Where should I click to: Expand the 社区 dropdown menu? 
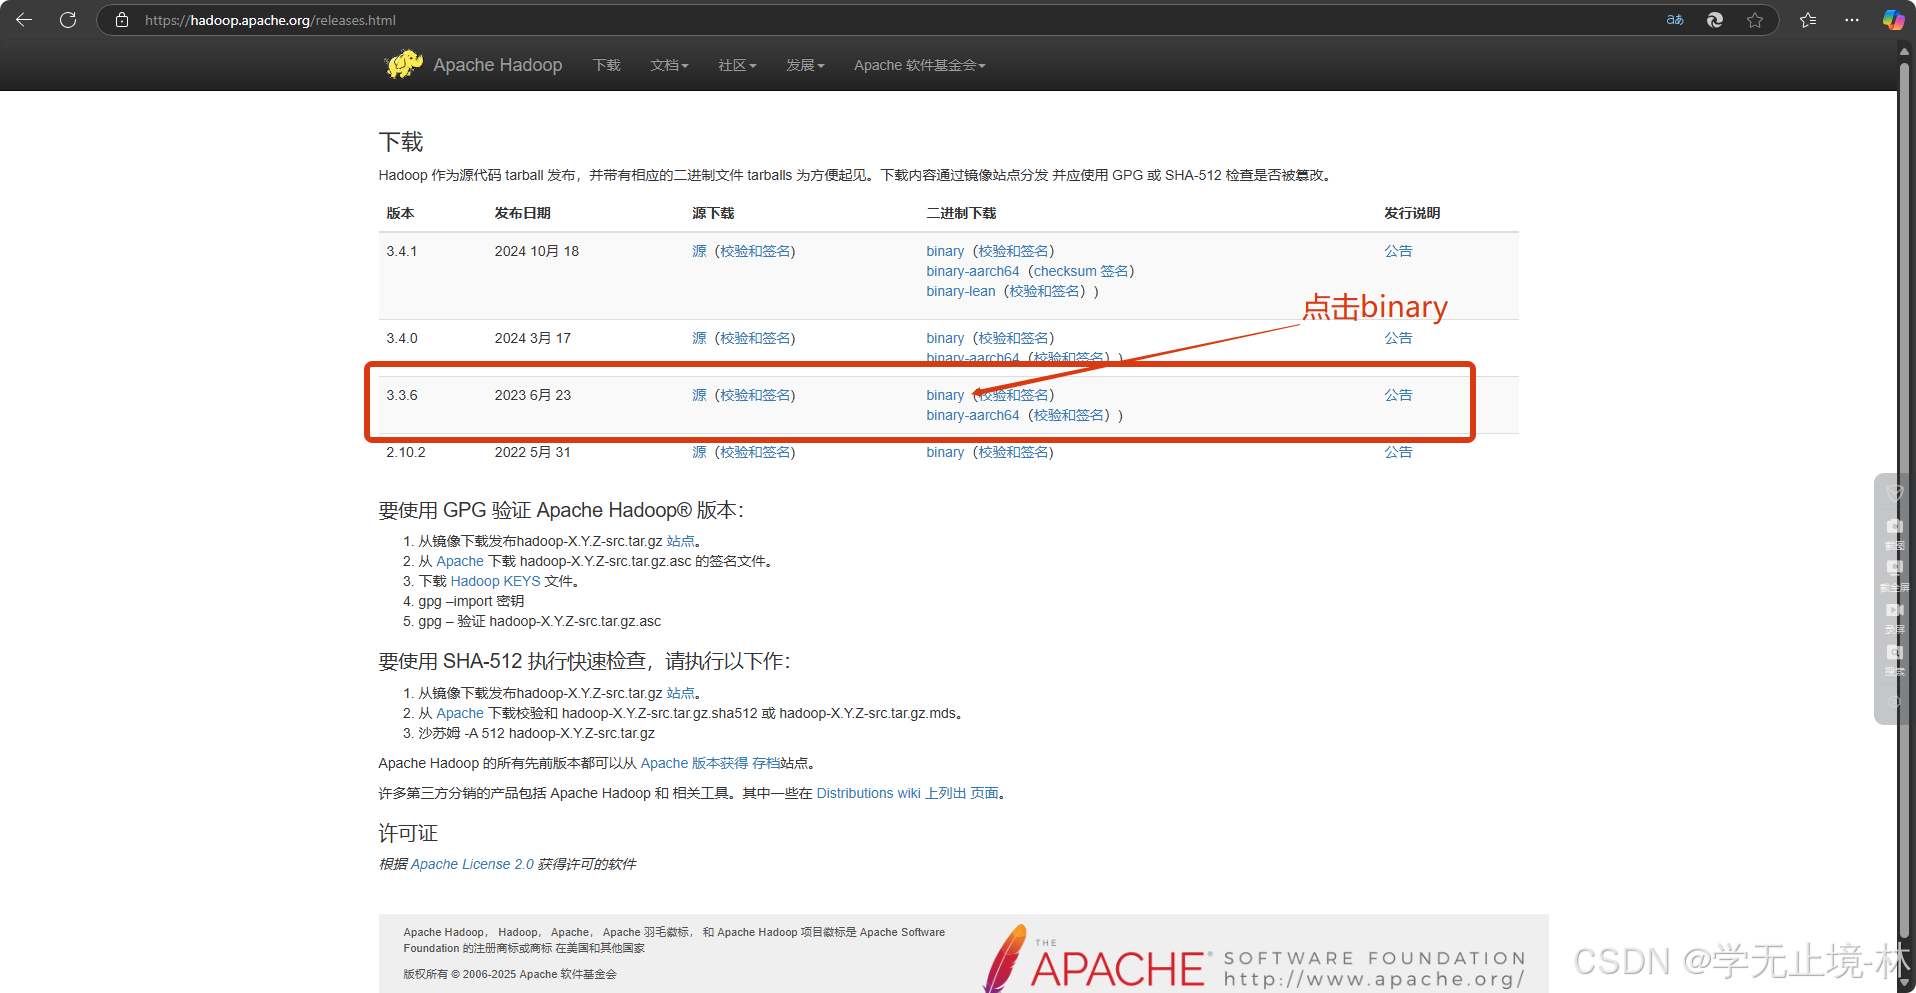[x=737, y=65]
